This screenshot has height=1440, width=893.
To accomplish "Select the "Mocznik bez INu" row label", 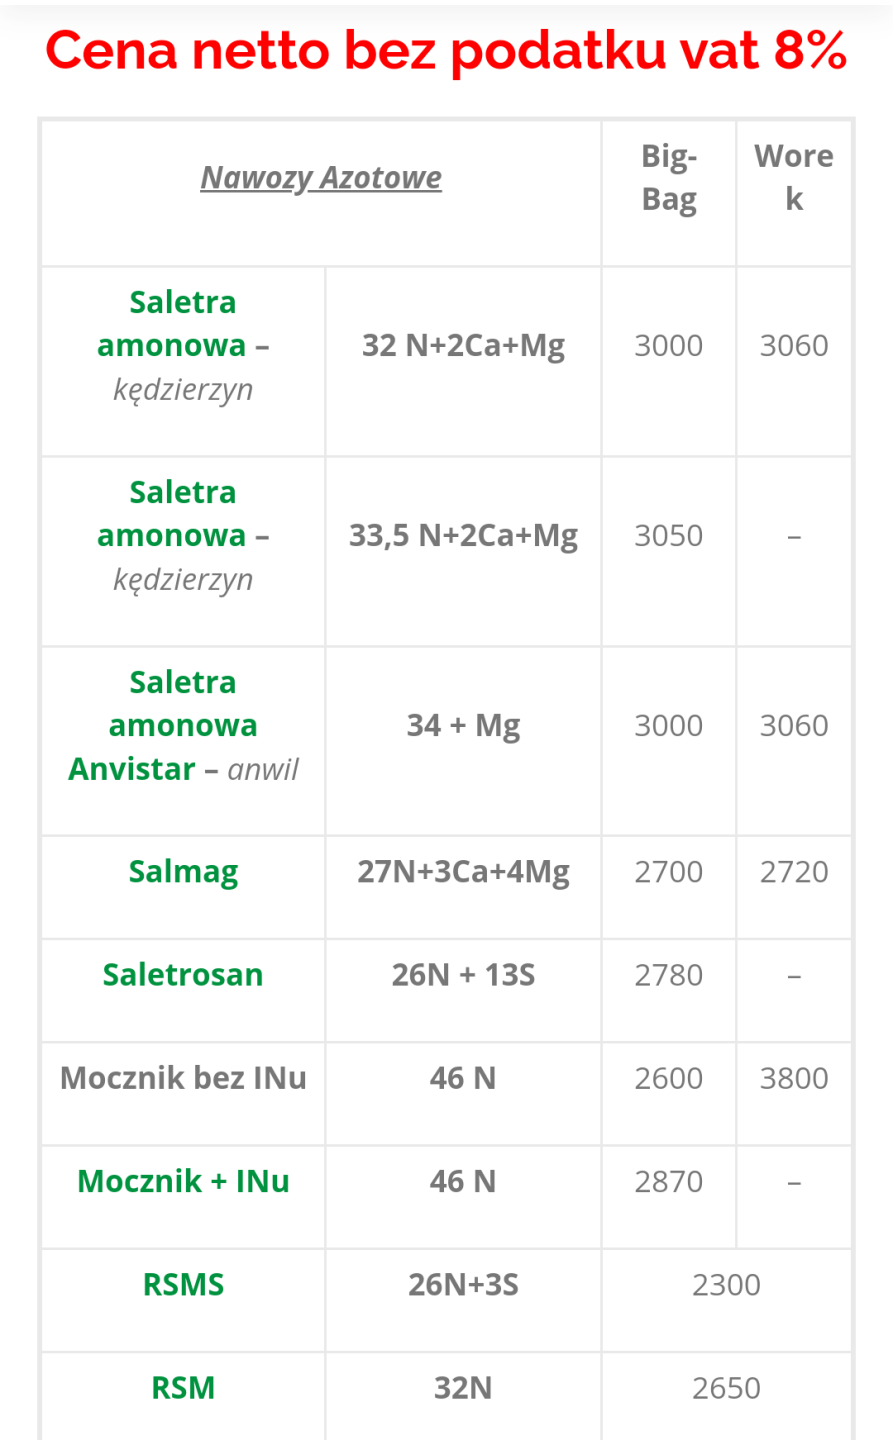I will (x=183, y=1078).
